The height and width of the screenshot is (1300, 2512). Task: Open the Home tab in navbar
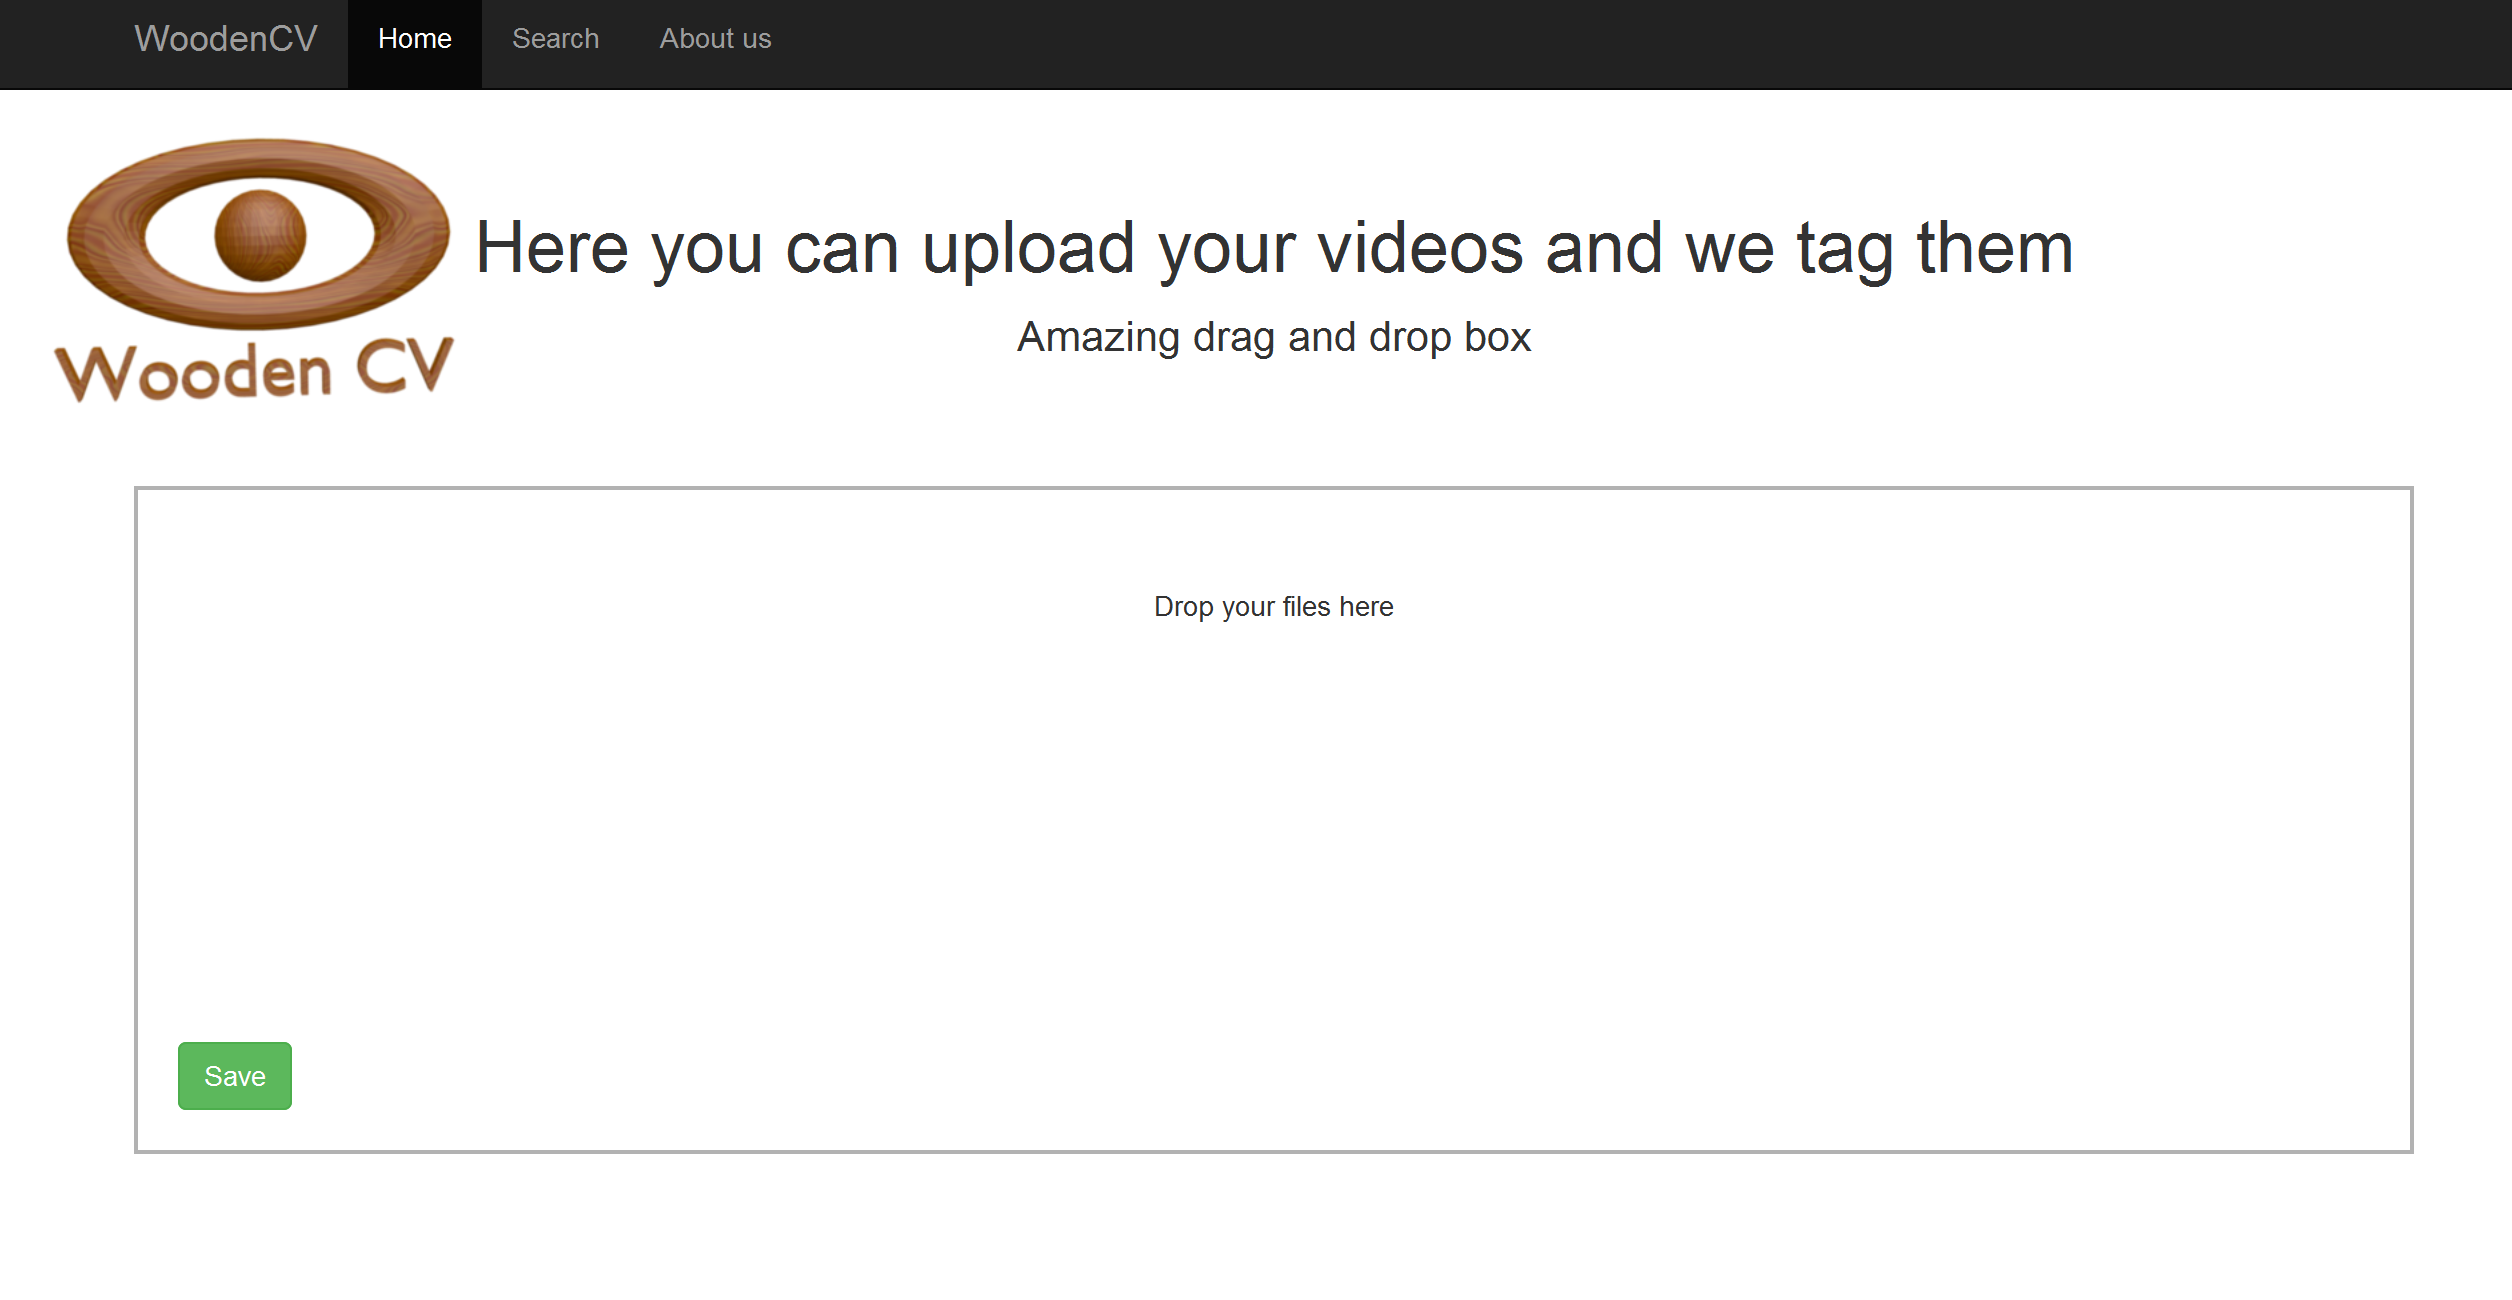414,39
